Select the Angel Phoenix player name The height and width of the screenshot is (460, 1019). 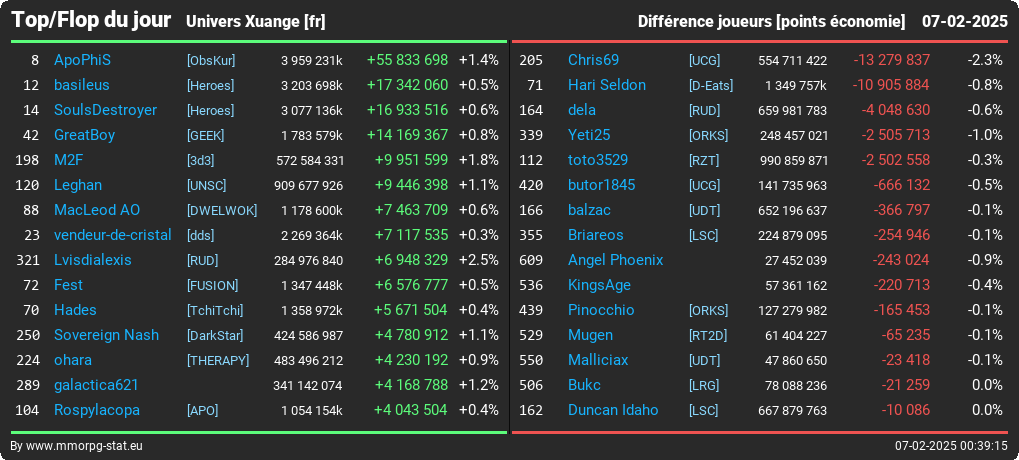point(615,261)
